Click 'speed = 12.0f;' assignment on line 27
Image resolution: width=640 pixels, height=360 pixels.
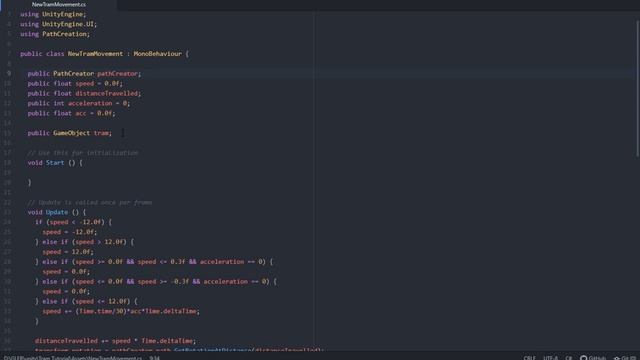(68, 252)
